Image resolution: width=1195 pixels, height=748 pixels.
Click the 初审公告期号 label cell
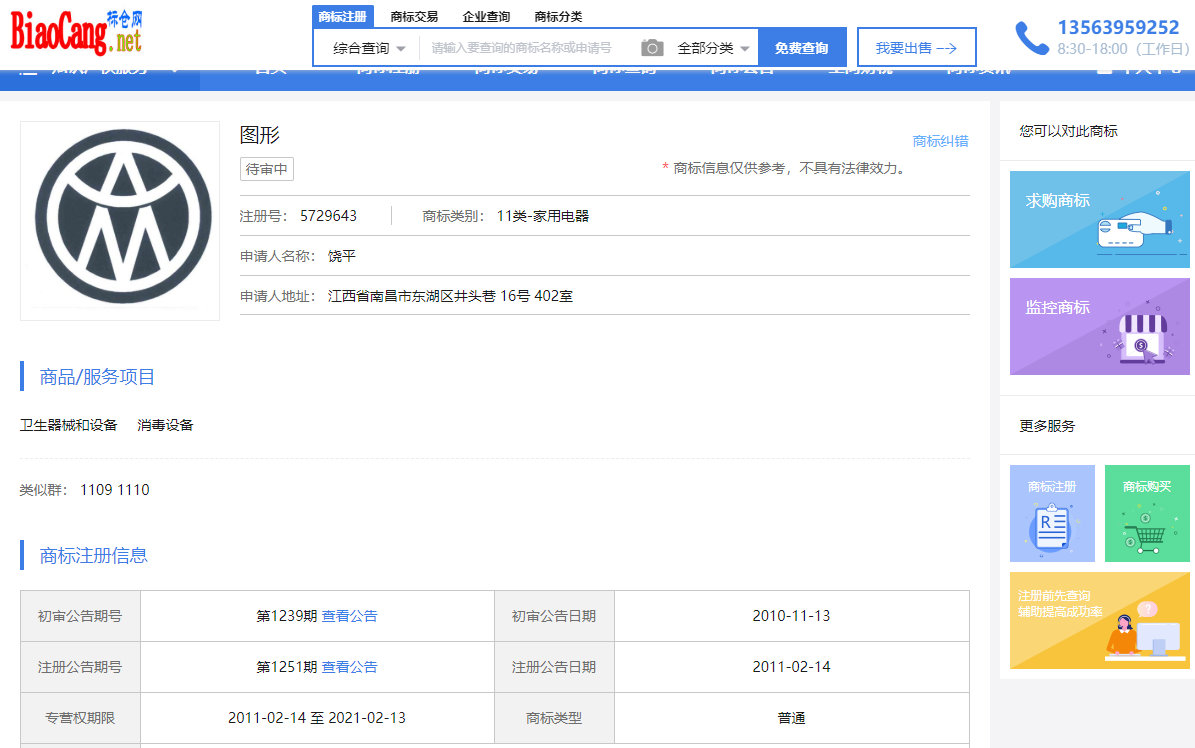tap(80, 616)
